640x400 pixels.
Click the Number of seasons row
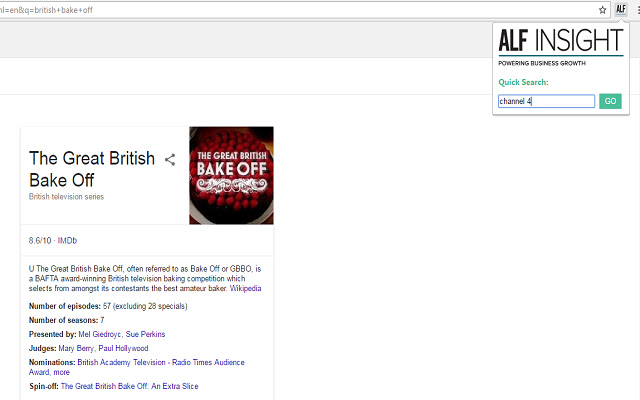click(x=67, y=320)
